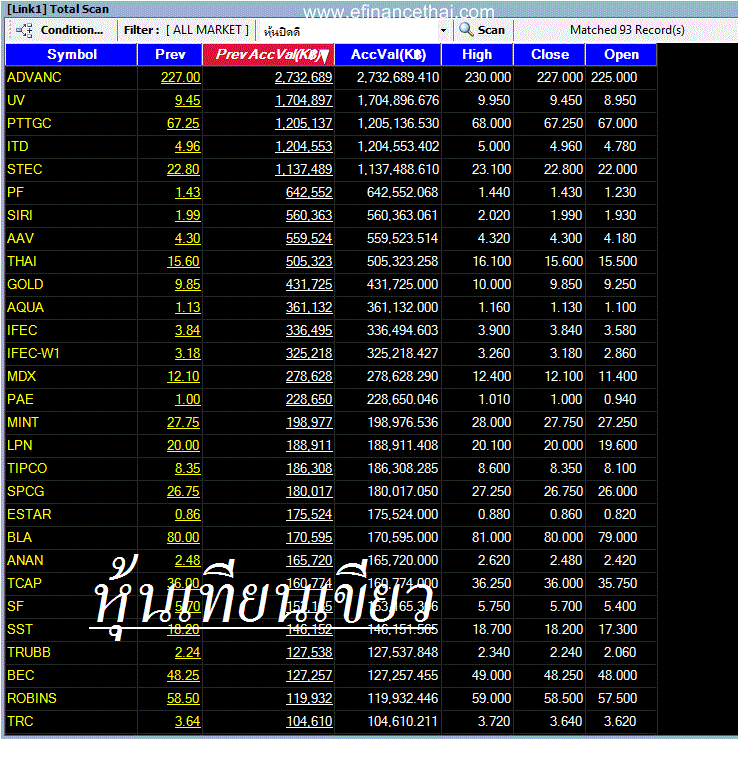Select the LPN symbol
Viewport: 738px width, 758px height.
pos(20,445)
